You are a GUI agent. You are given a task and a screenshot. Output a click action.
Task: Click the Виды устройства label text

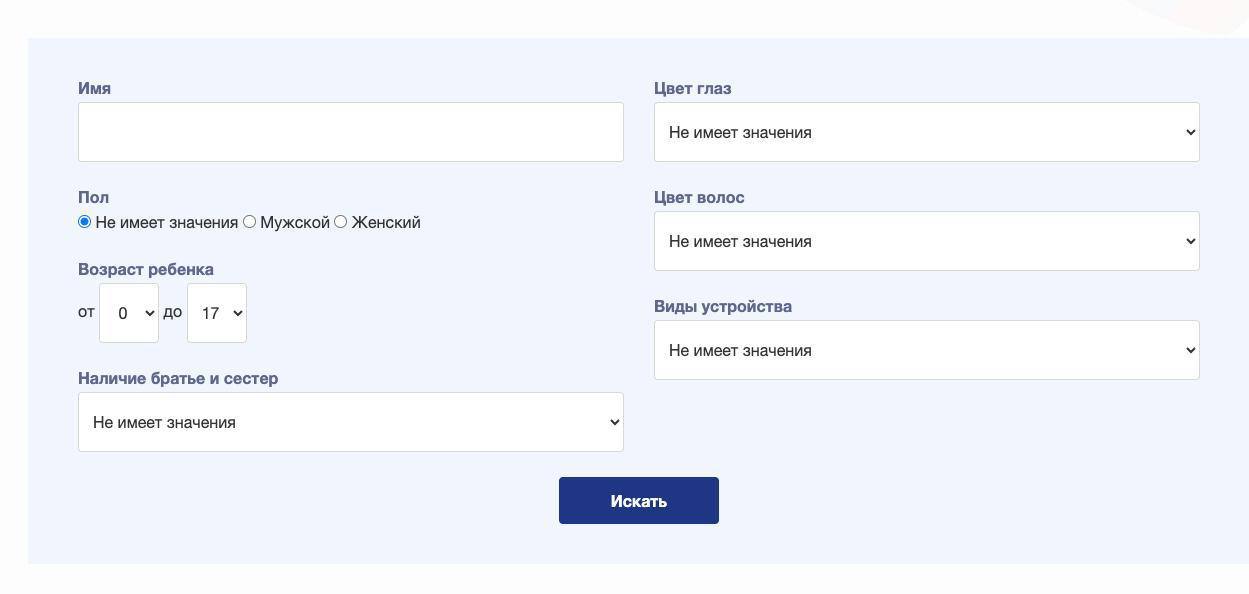point(723,306)
